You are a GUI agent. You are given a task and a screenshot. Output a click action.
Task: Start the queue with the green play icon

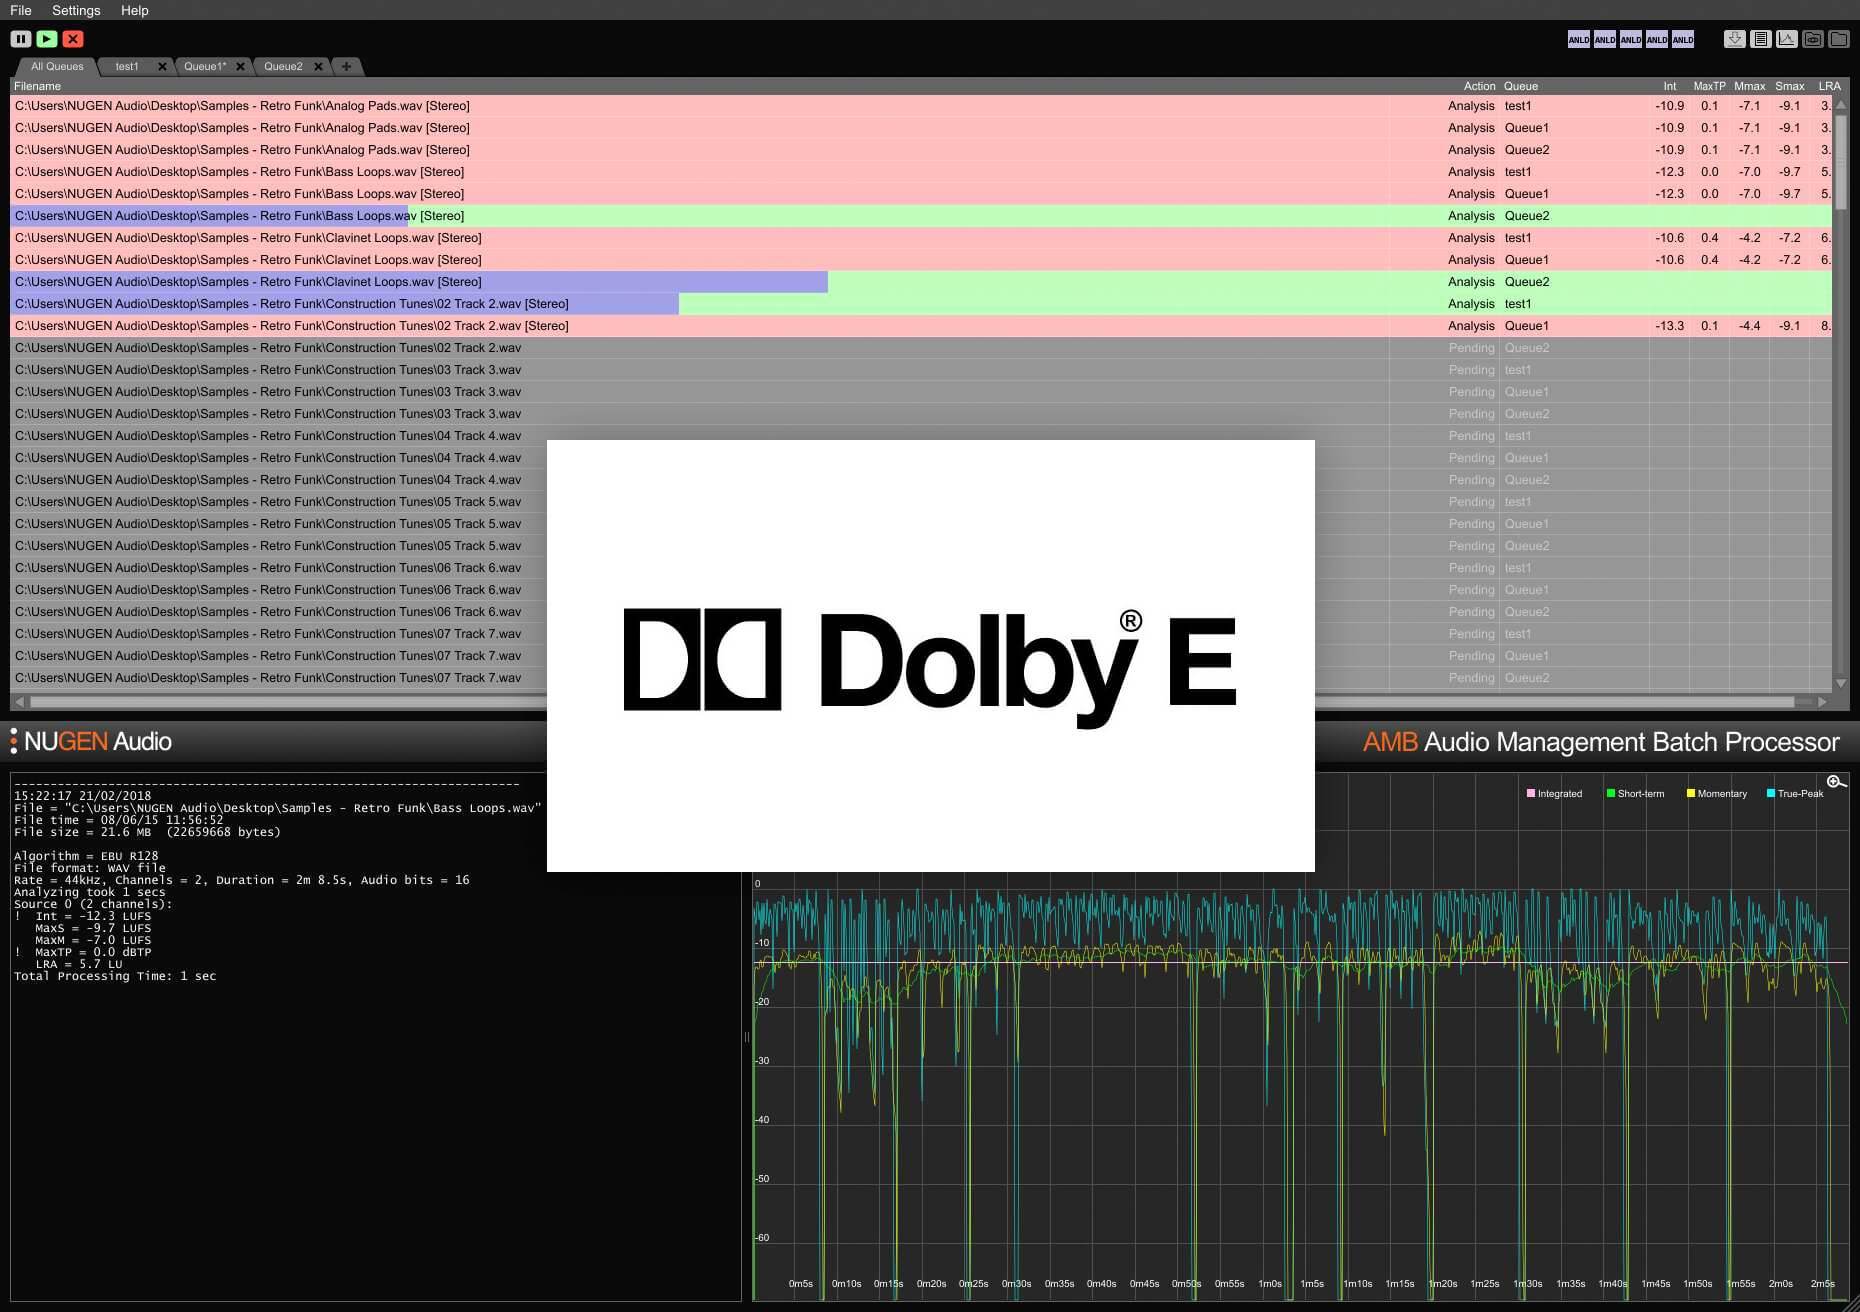click(46, 38)
